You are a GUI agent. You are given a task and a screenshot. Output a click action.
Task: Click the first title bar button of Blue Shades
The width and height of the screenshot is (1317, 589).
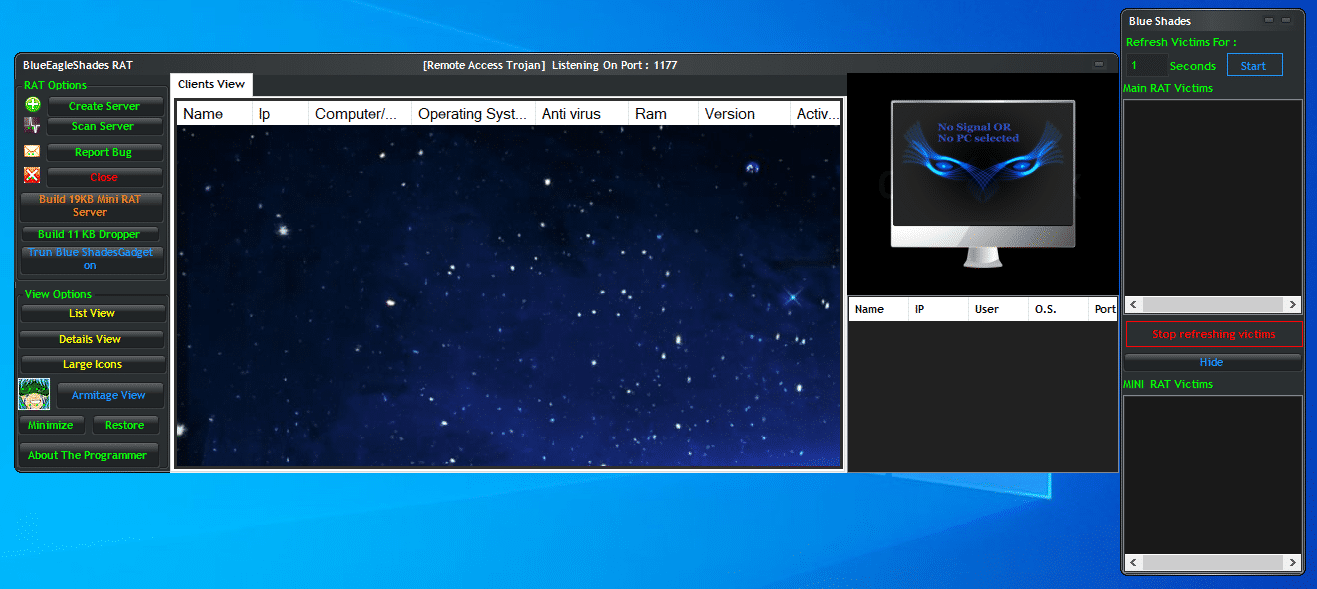1269,20
